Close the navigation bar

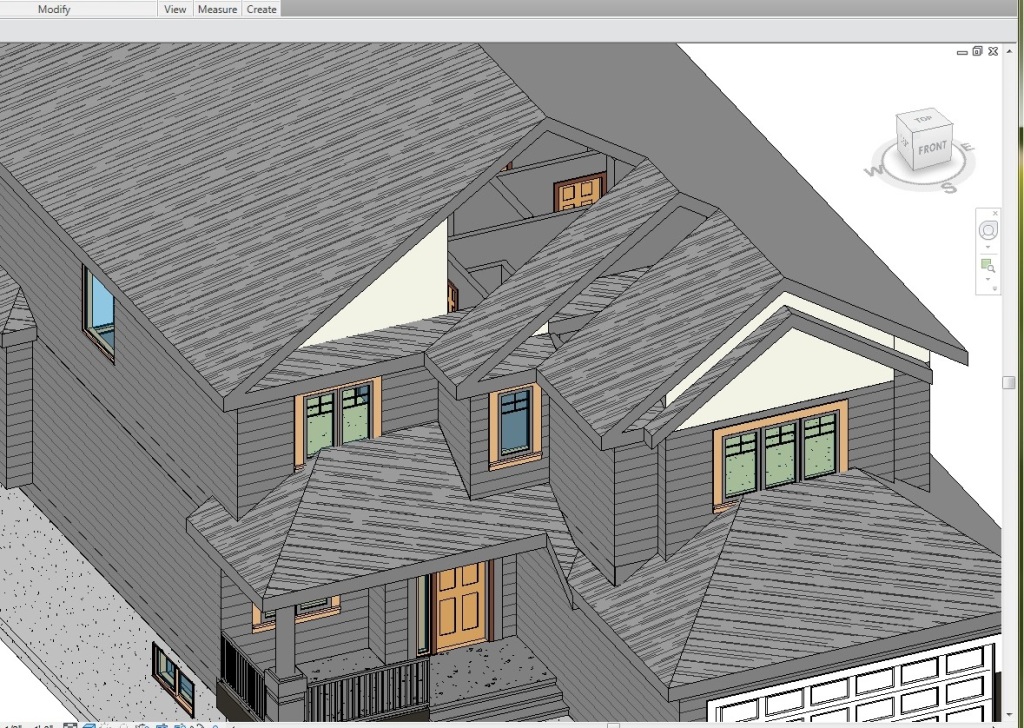[x=995, y=214]
